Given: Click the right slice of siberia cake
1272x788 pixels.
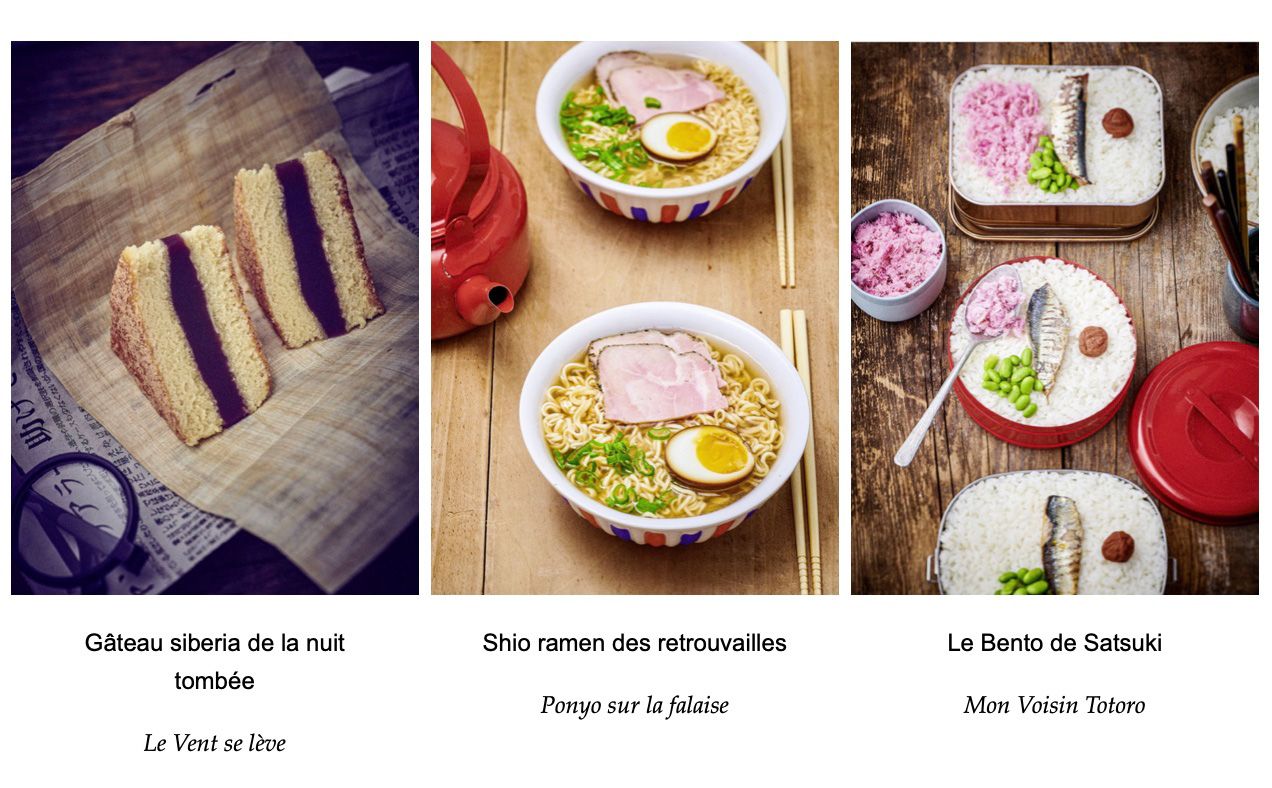Looking at the screenshot, I should coord(307,247).
